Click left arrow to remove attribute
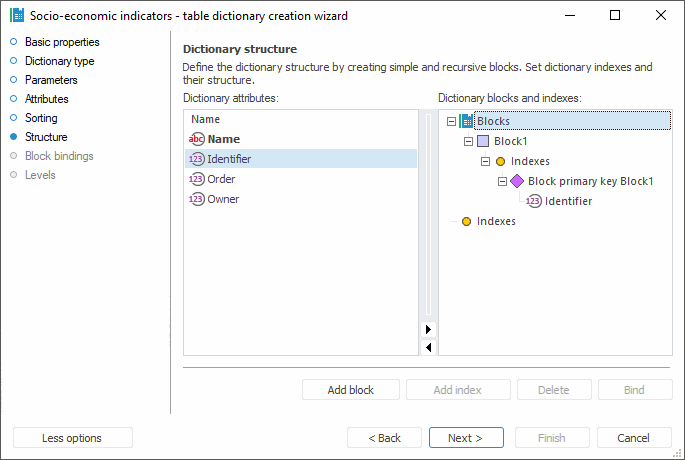Viewport: 685px width, 460px height. (428, 347)
